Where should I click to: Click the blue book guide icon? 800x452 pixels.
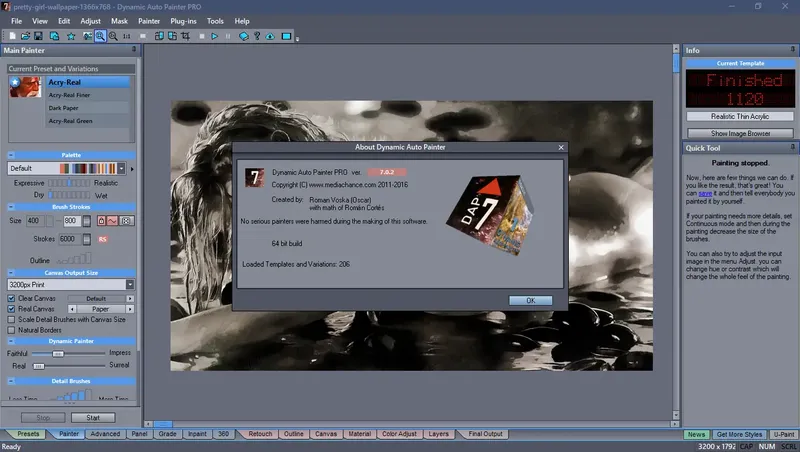tap(244, 36)
